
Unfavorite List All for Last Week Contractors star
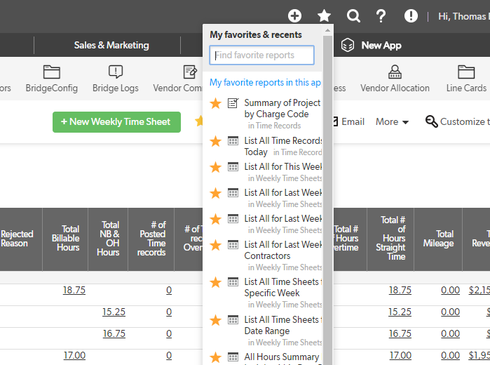pos(216,245)
